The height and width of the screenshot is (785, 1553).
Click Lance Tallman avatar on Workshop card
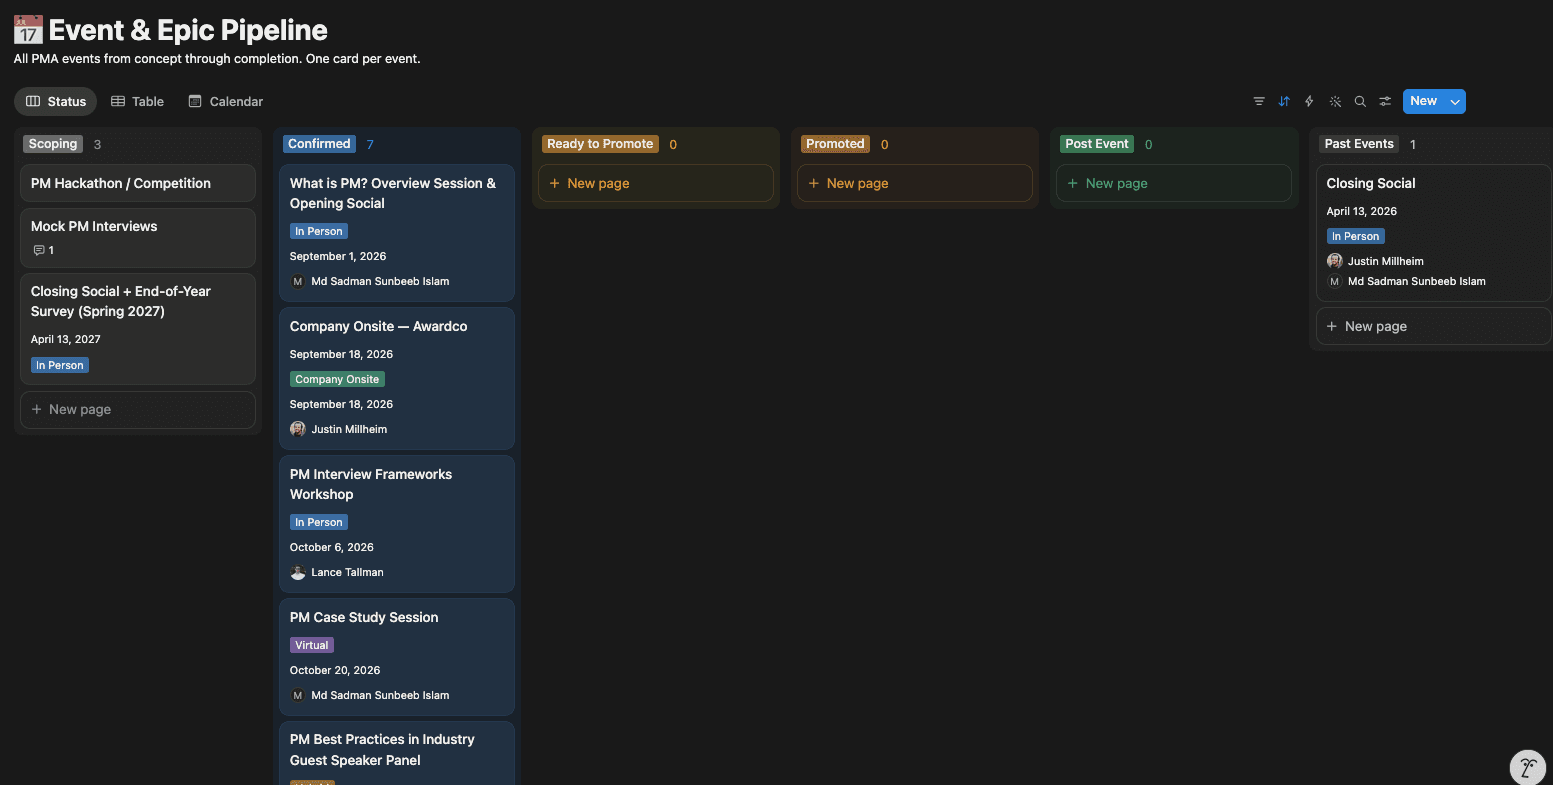click(x=298, y=572)
